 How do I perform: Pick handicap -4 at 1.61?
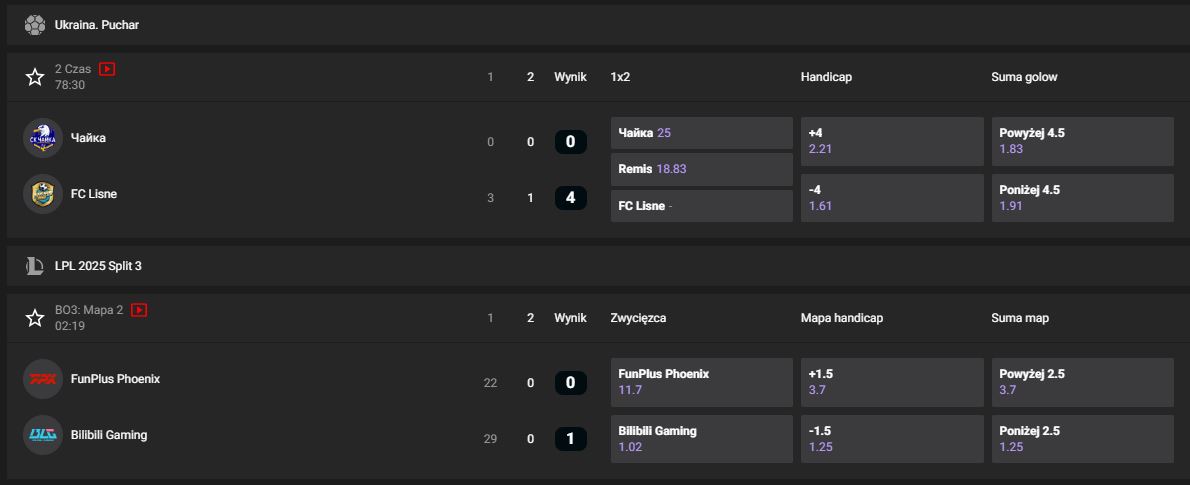[x=892, y=198]
